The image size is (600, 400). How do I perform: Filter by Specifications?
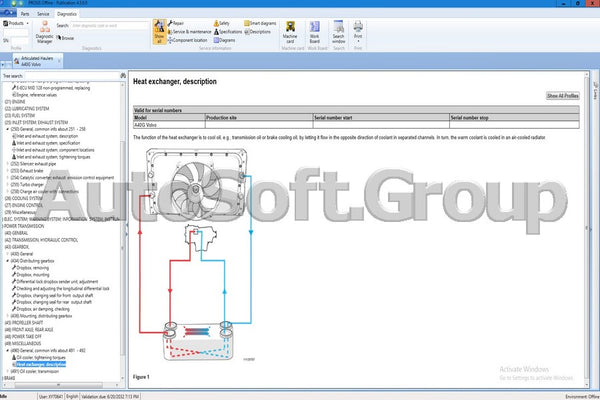tap(228, 32)
